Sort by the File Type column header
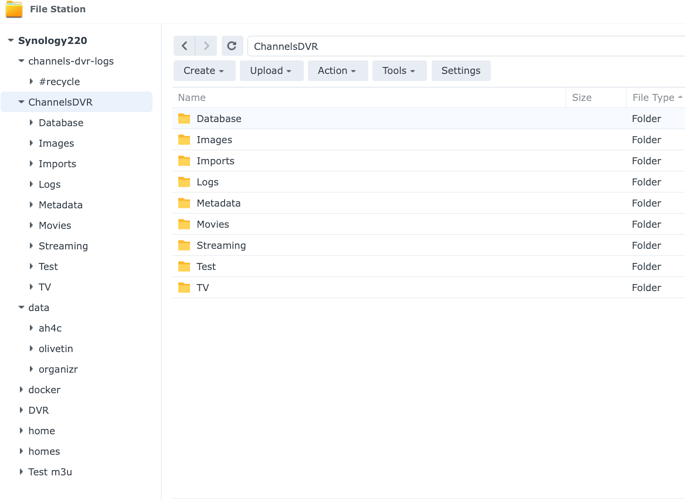This screenshot has height=500, width=685. (x=656, y=97)
